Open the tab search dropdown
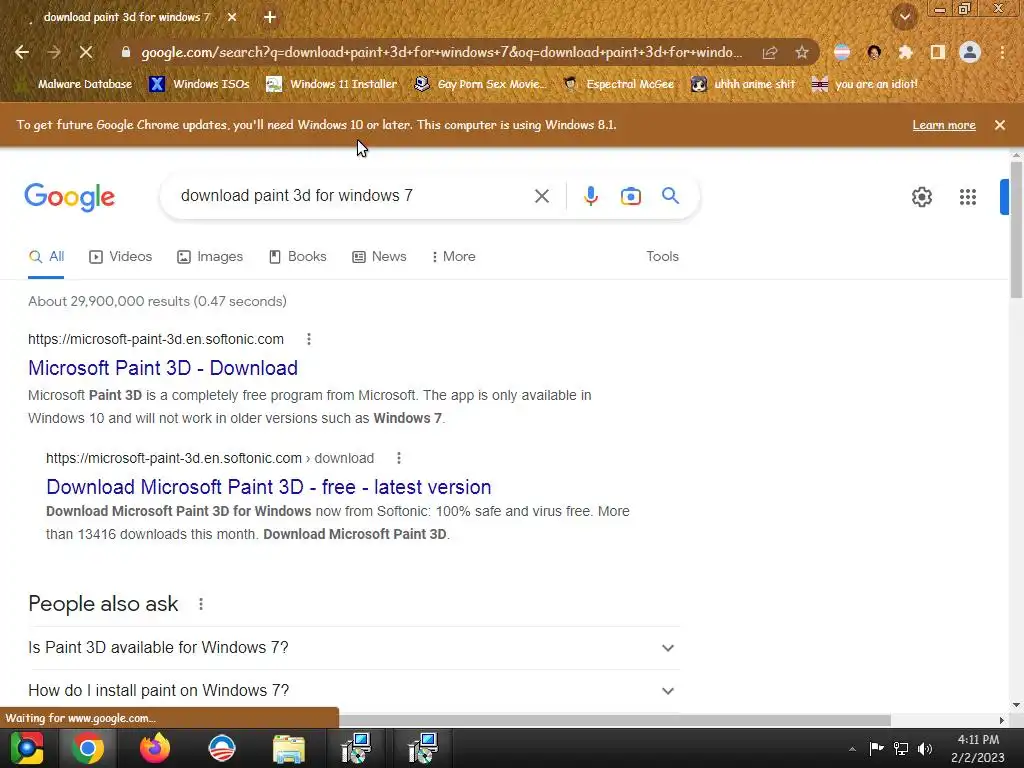Image resolution: width=1024 pixels, height=768 pixels. click(x=904, y=17)
